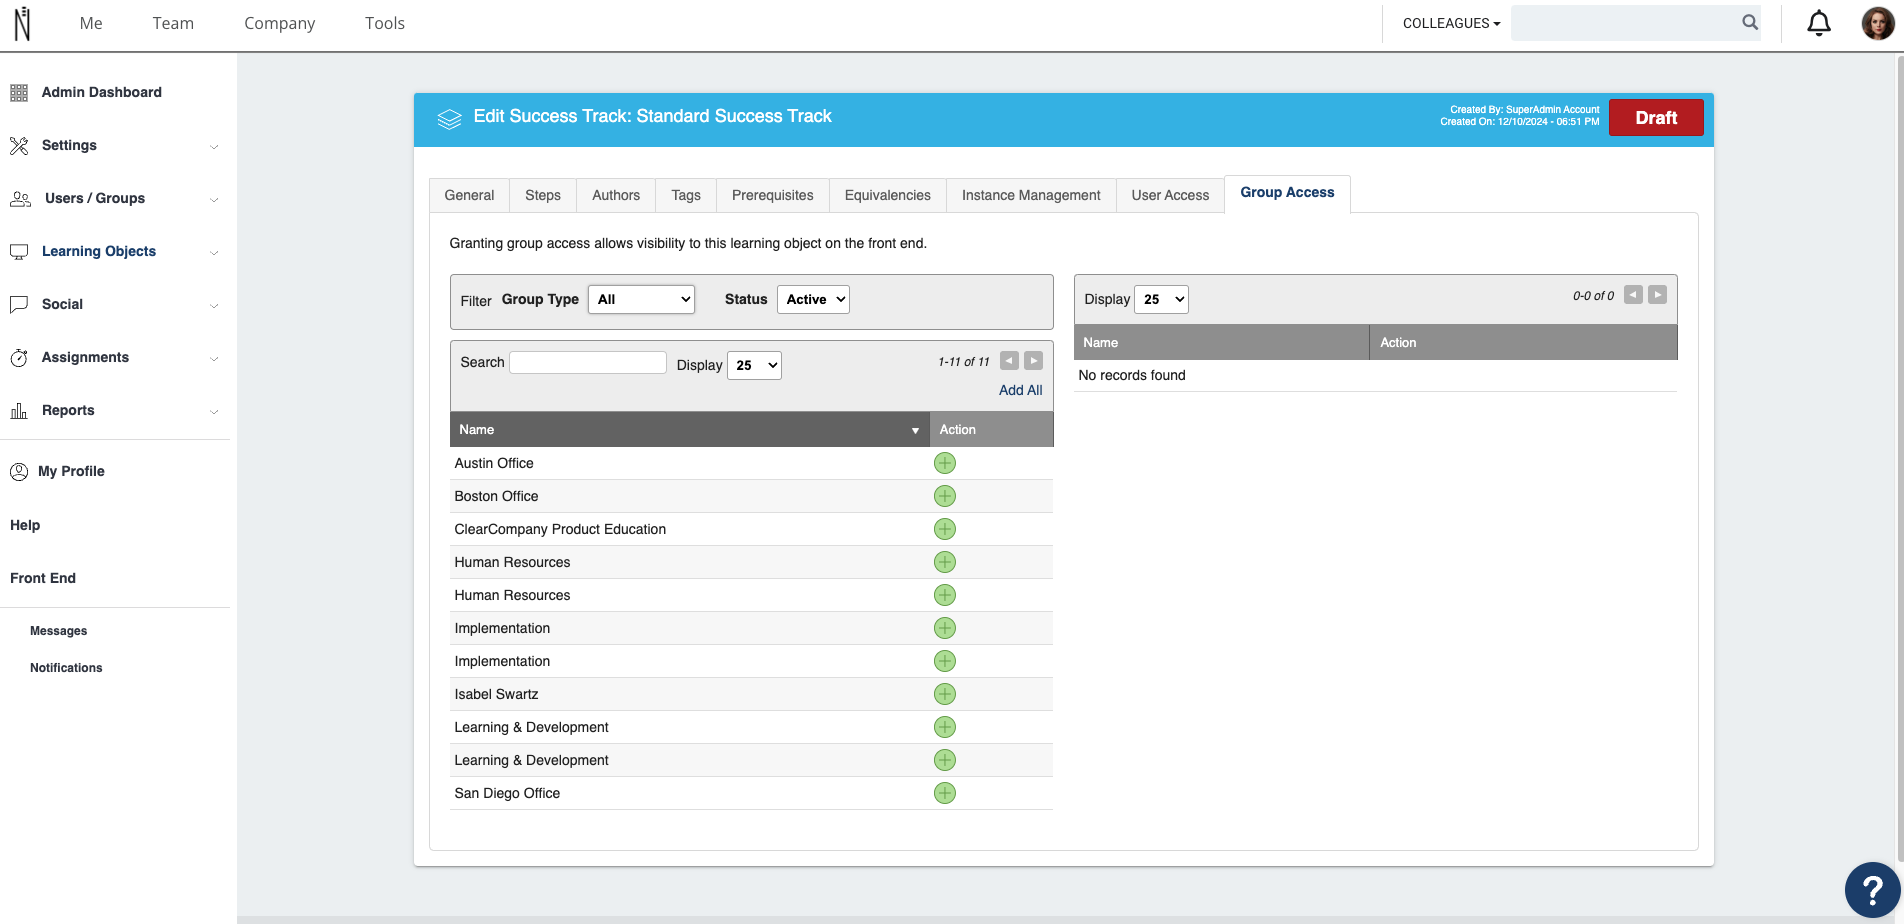Add Austin Office group with plus icon
1904x924 pixels.
pyautogui.click(x=944, y=463)
